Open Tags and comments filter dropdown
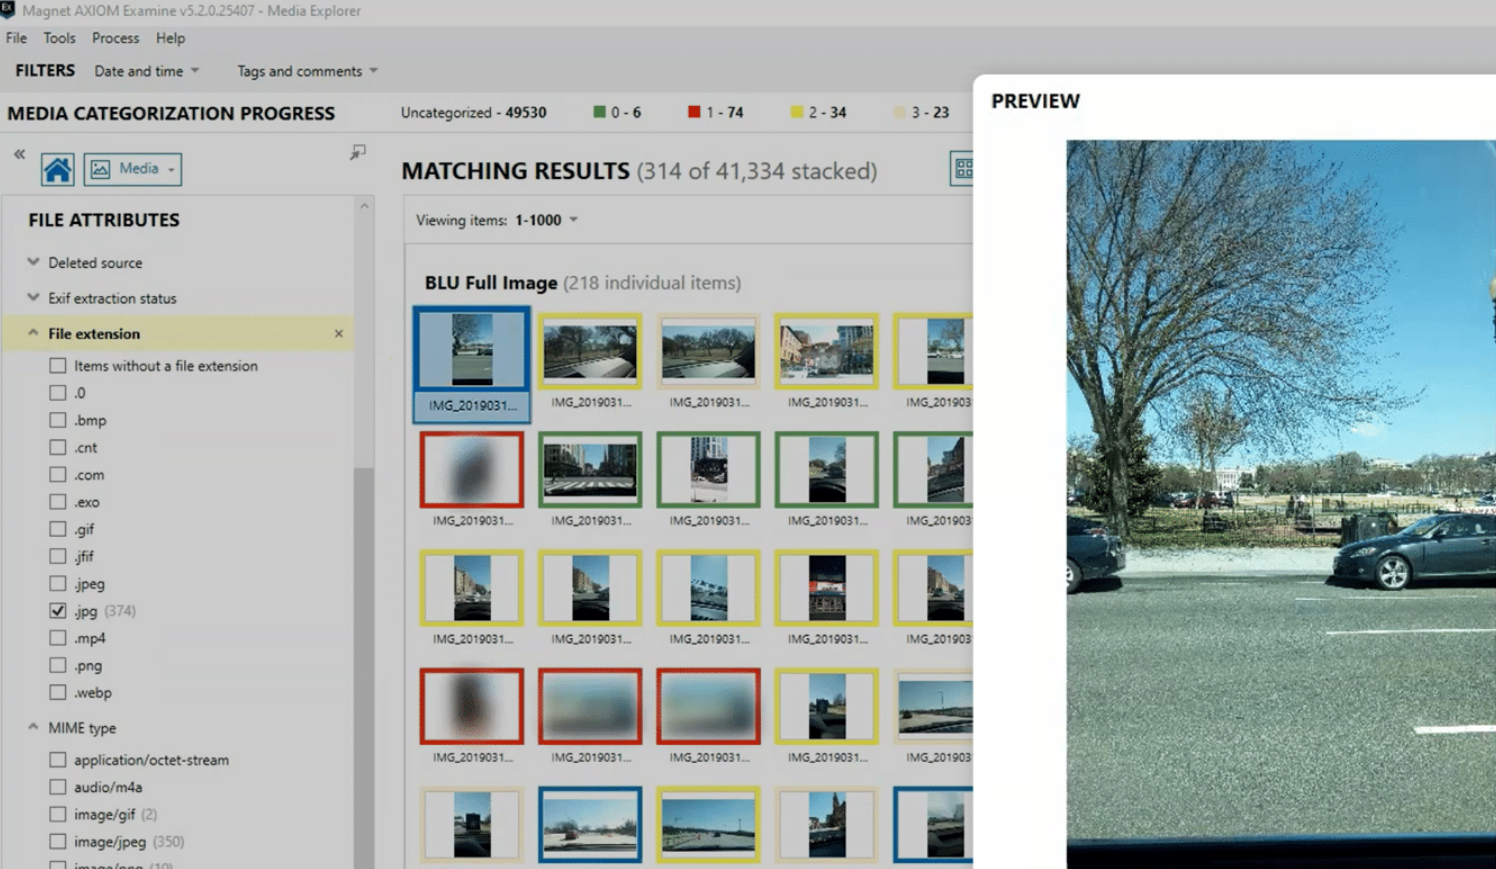This screenshot has width=1496, height=869. [307, 71]
